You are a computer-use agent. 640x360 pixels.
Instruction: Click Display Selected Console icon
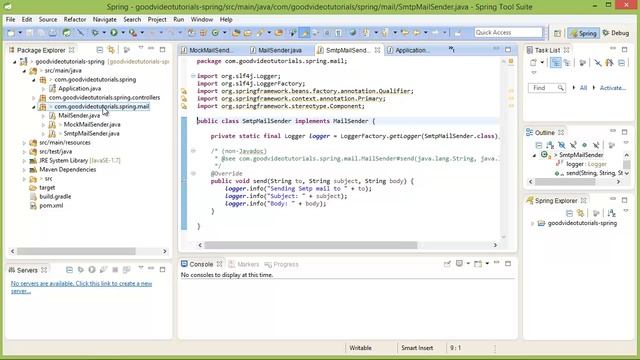[x=459, y=264]
